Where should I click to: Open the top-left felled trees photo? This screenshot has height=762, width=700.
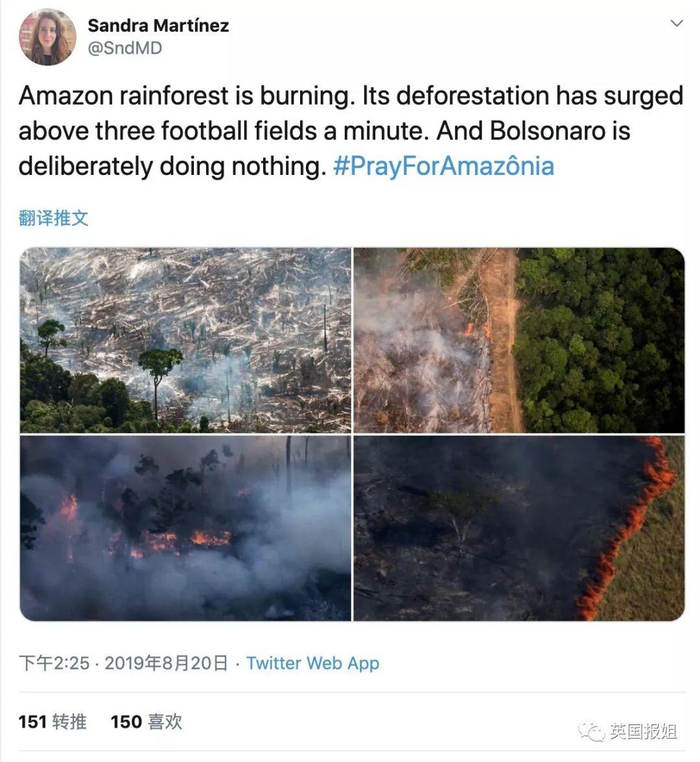pyautogui.click(x=186, y=340)
